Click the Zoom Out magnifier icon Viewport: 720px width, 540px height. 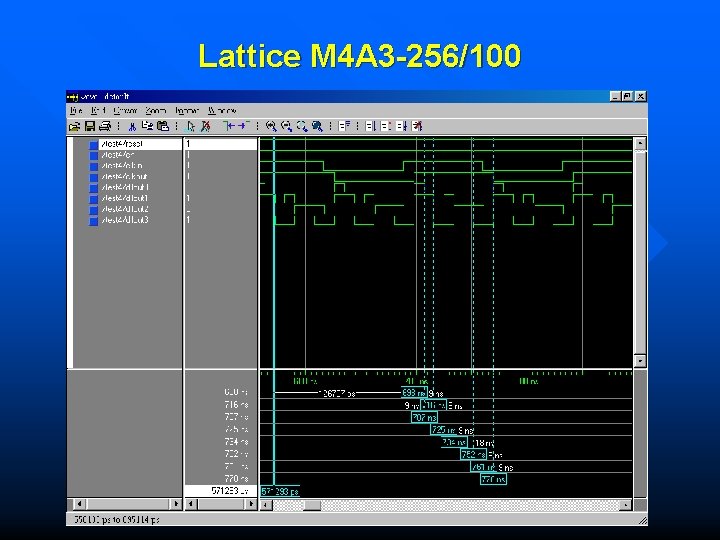point(287,126)
